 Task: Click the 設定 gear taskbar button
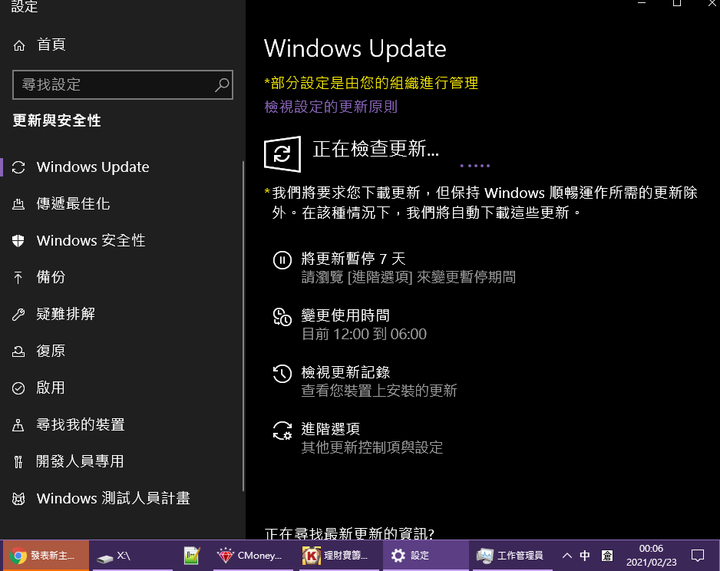[426, 556]
